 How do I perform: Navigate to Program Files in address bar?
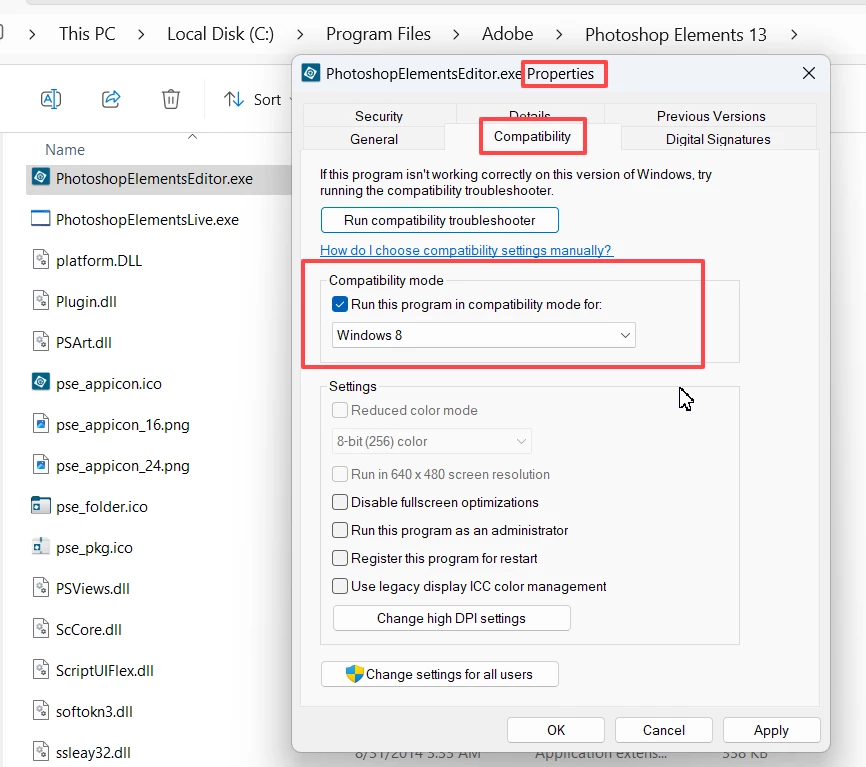378,34
